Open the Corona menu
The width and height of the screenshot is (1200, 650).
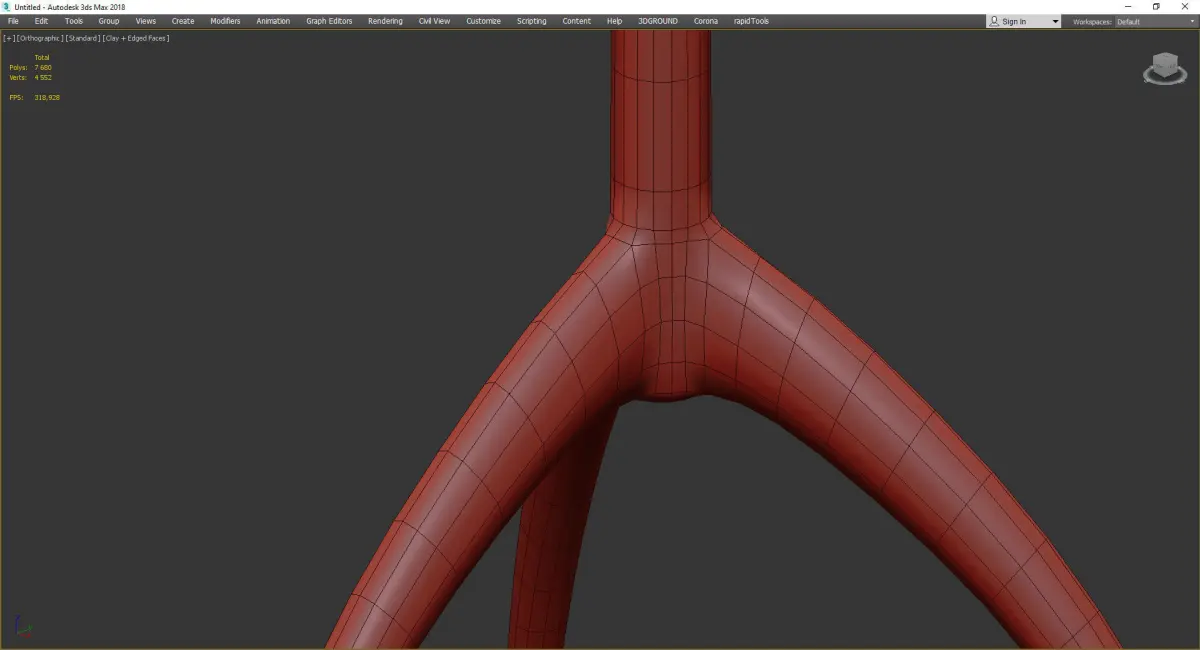tap(706, 21)
